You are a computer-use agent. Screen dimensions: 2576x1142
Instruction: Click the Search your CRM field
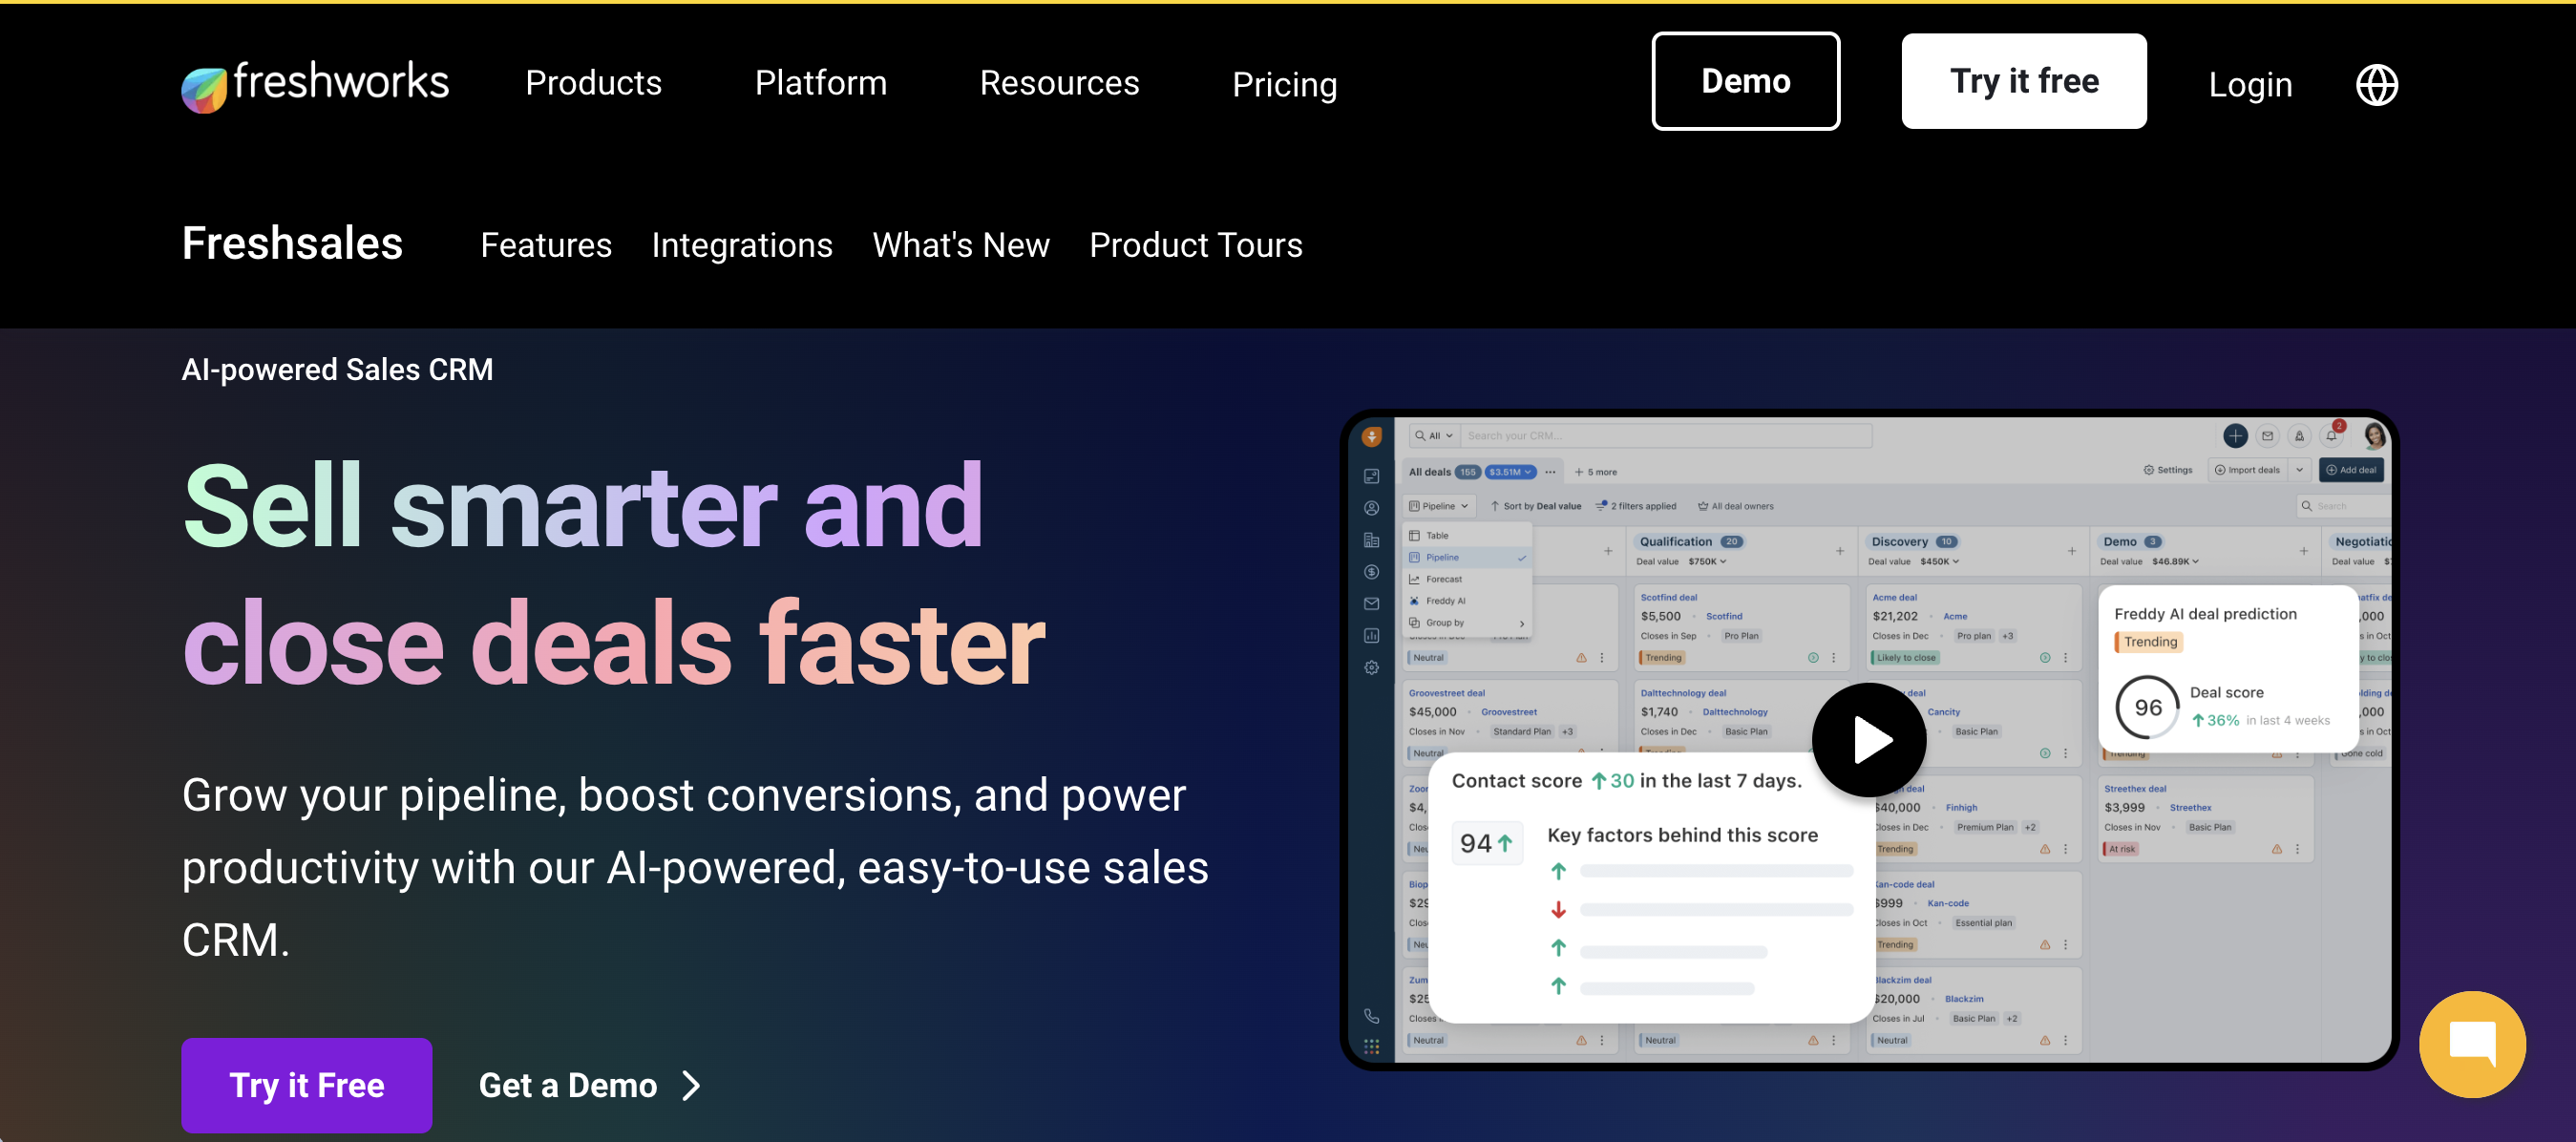(x=1666, y=436)
